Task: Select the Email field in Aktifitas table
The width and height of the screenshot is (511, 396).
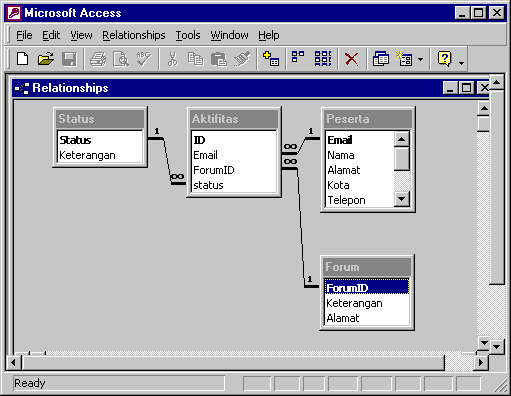Action: pos(234,155)
